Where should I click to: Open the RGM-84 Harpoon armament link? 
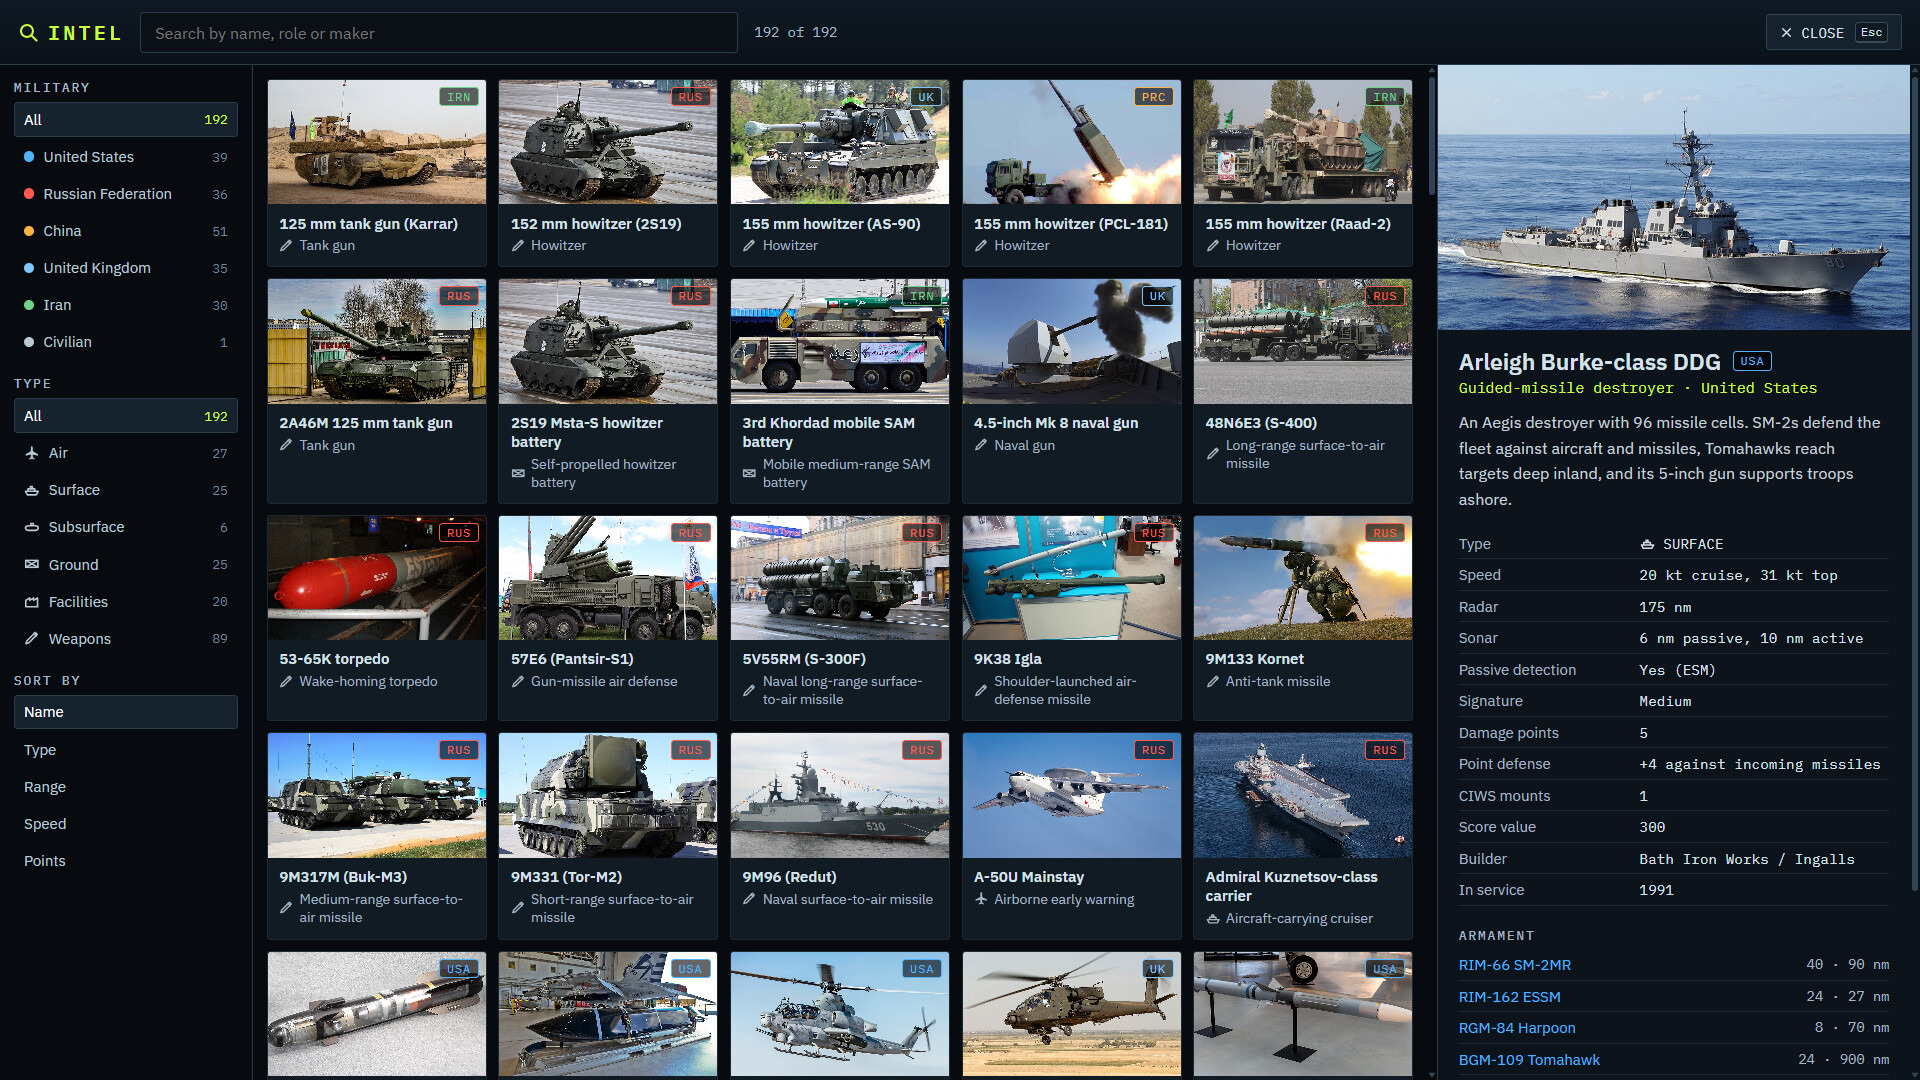click(x=1516, y=1028)
